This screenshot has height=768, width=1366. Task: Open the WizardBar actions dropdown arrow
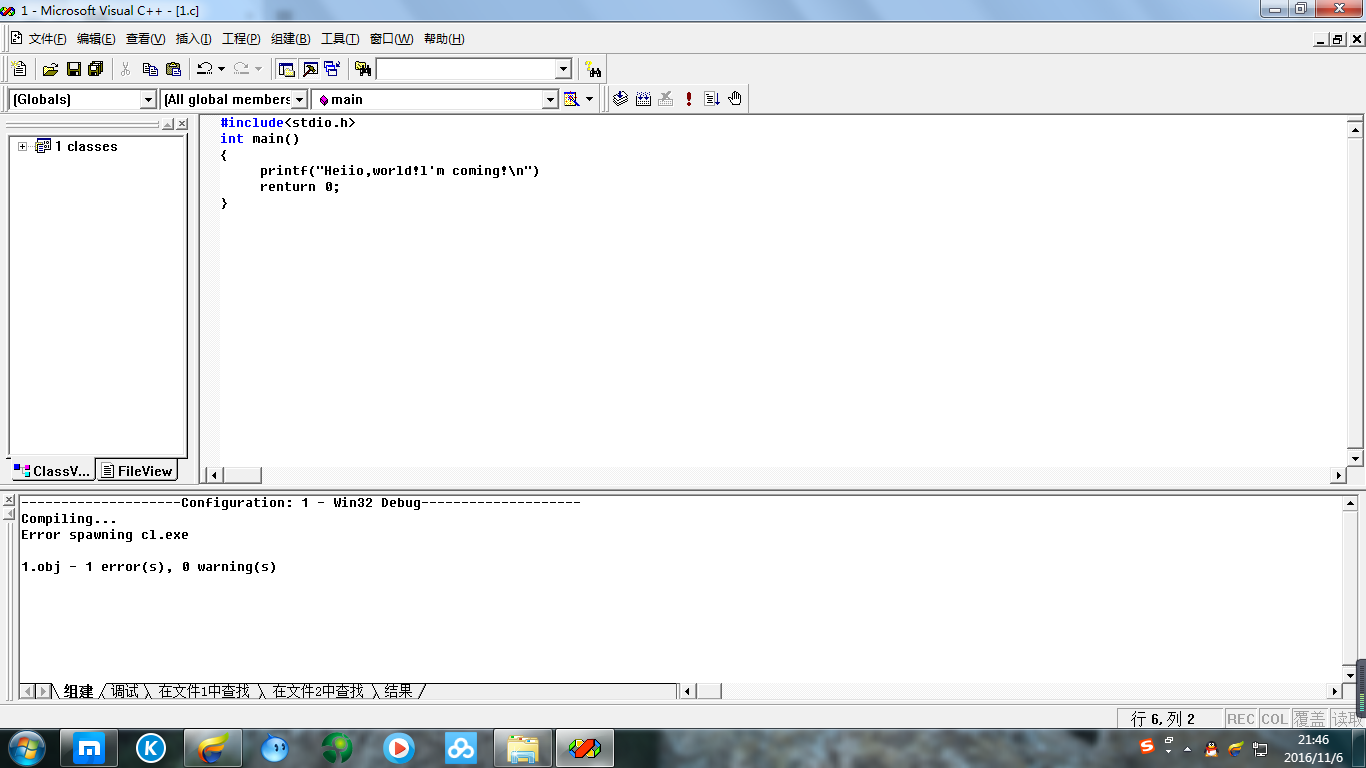point(589,99)
